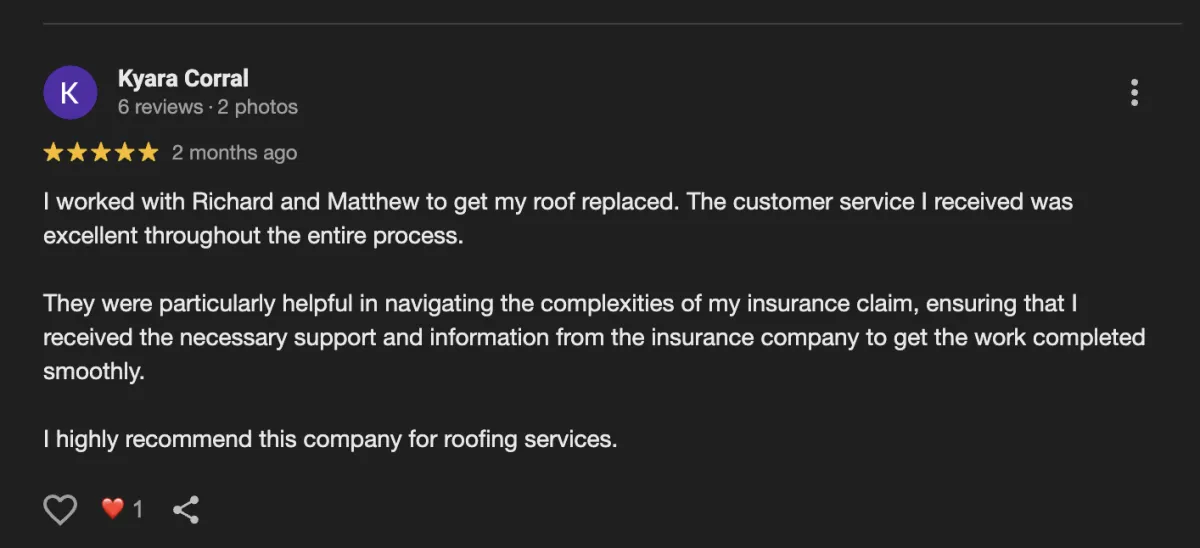Click the purple K profile avatar

click(70, 92)
